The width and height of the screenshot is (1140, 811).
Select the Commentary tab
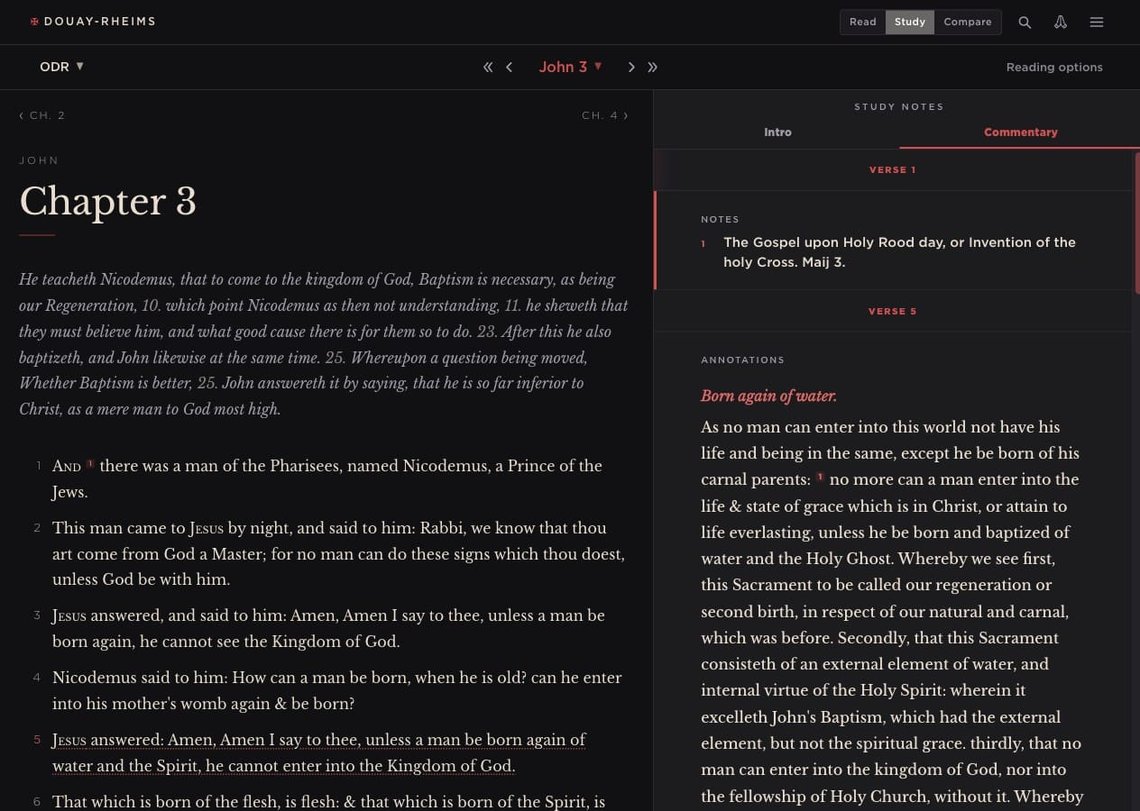[1020, 132]
